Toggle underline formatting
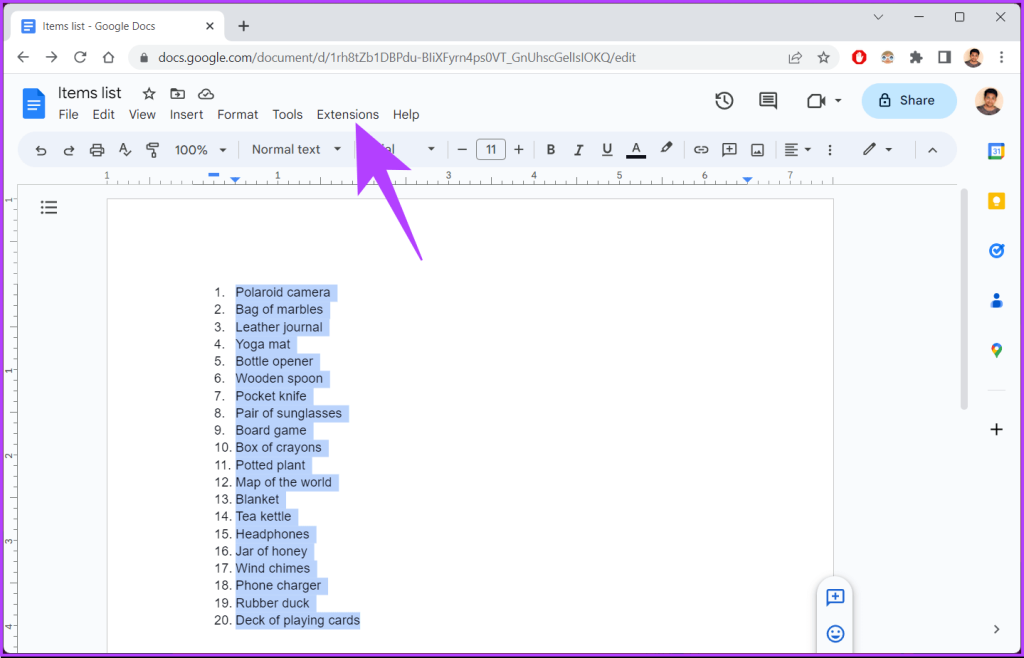1024x658 pixels. tap(607, 149)
